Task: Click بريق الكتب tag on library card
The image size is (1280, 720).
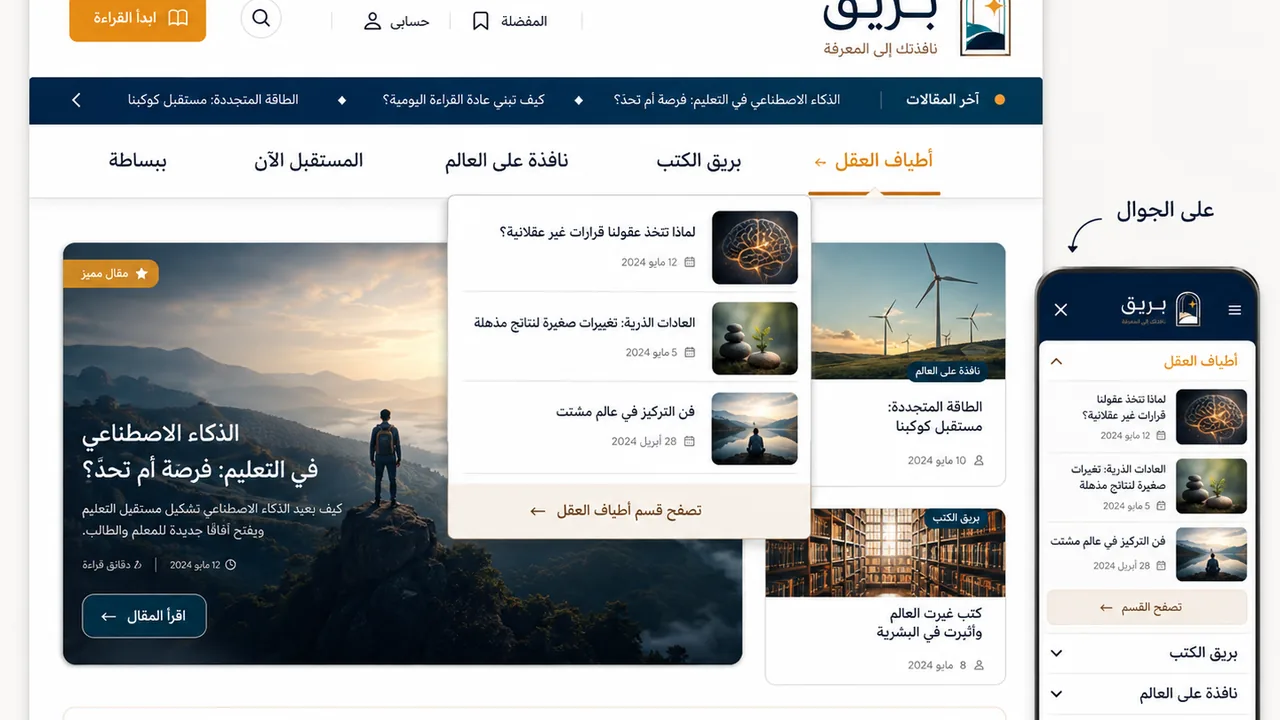Action: click(x=956, y=518)
